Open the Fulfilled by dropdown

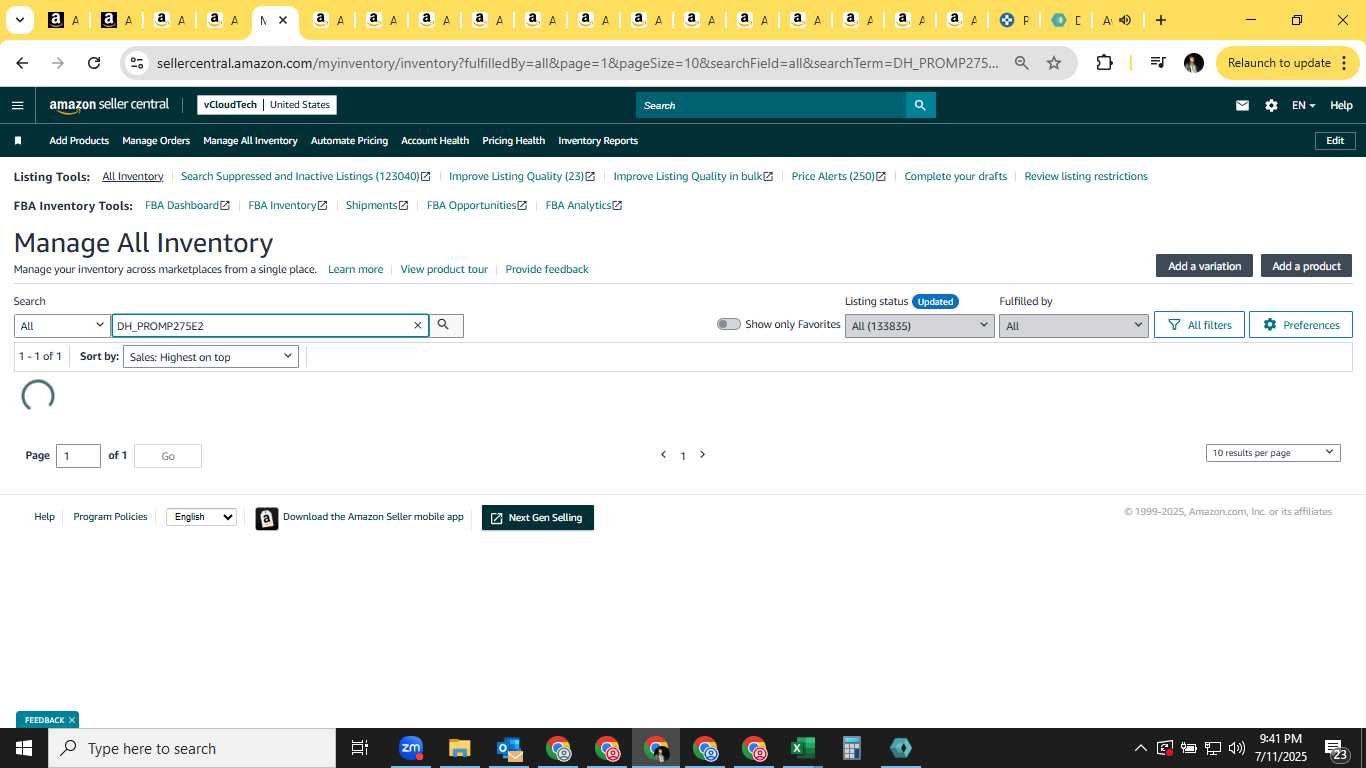[x=1073, y=326]
